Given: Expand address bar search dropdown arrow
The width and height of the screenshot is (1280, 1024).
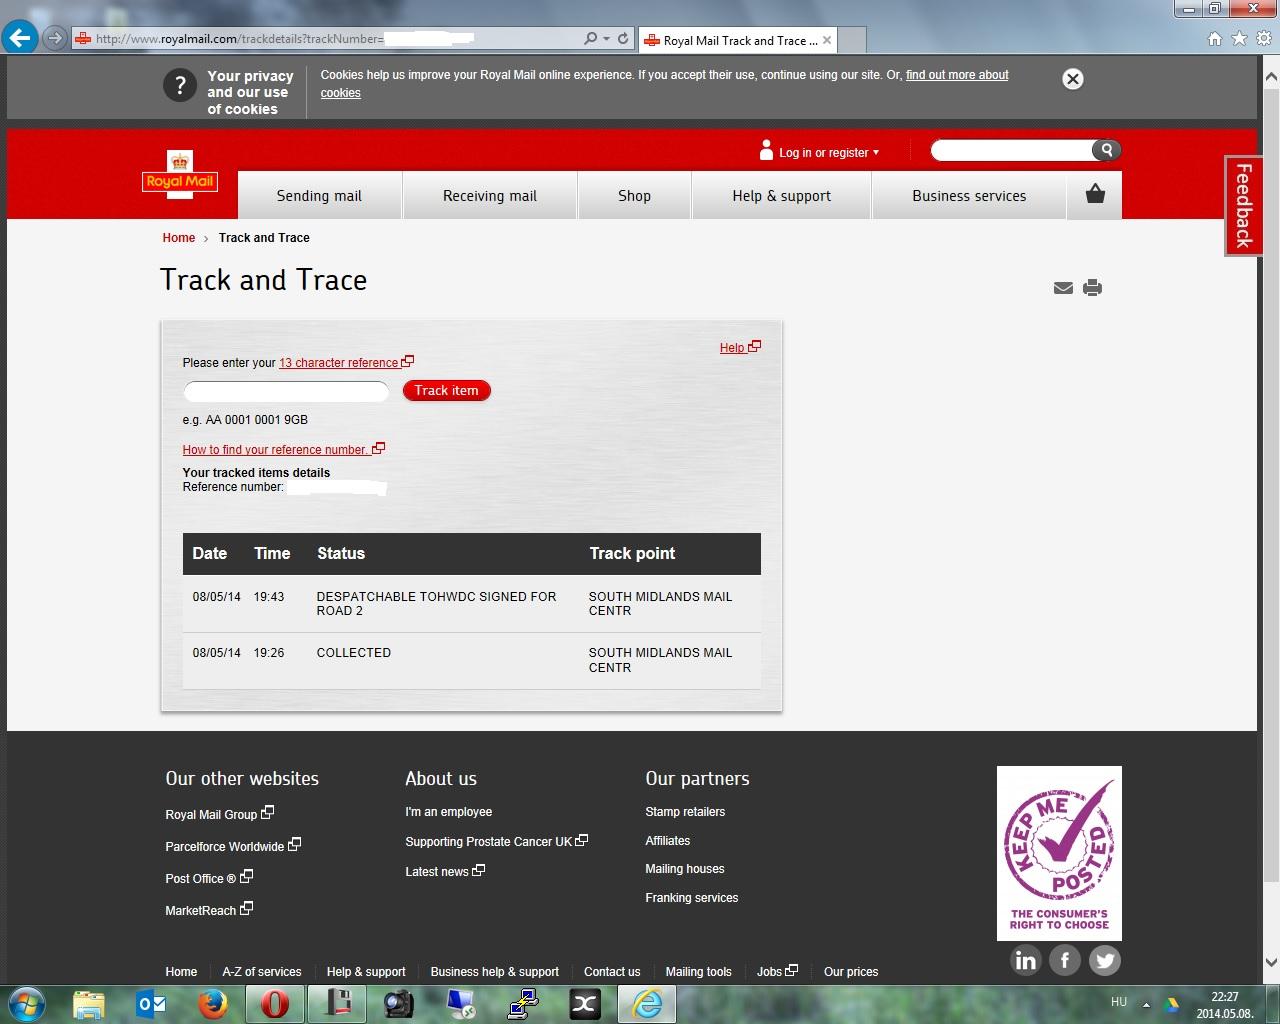Looking at the screenshot, I should click(x=606, y=39).
